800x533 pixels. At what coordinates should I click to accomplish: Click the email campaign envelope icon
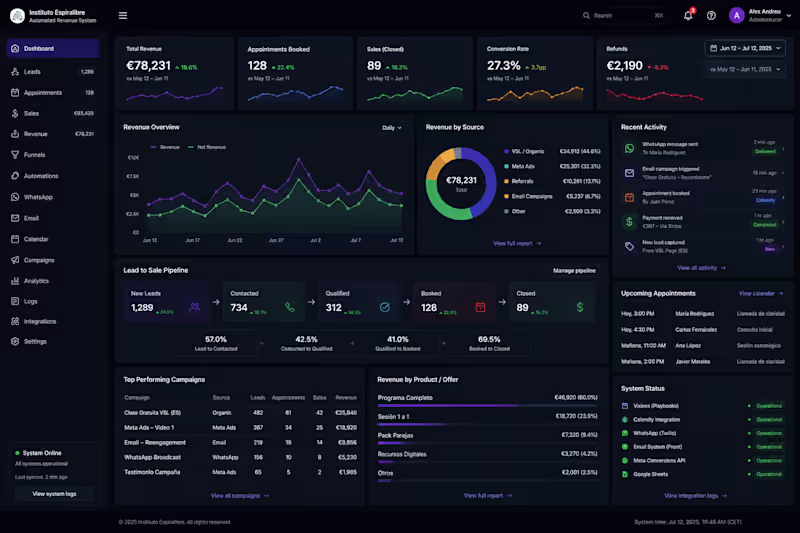click(x=630, y=173)
